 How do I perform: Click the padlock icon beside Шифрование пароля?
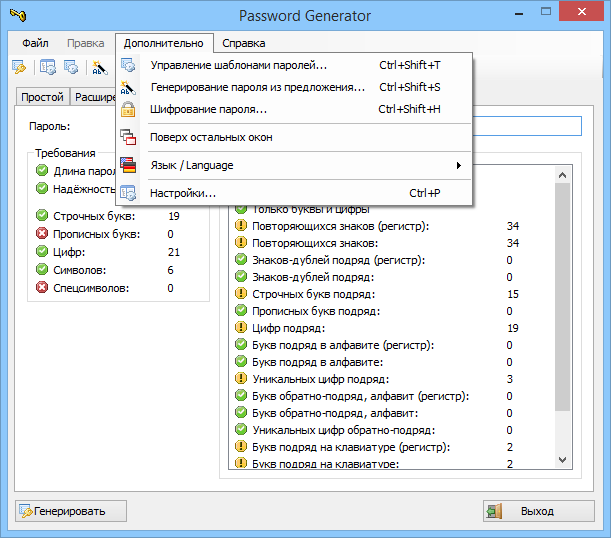[128, 109]
